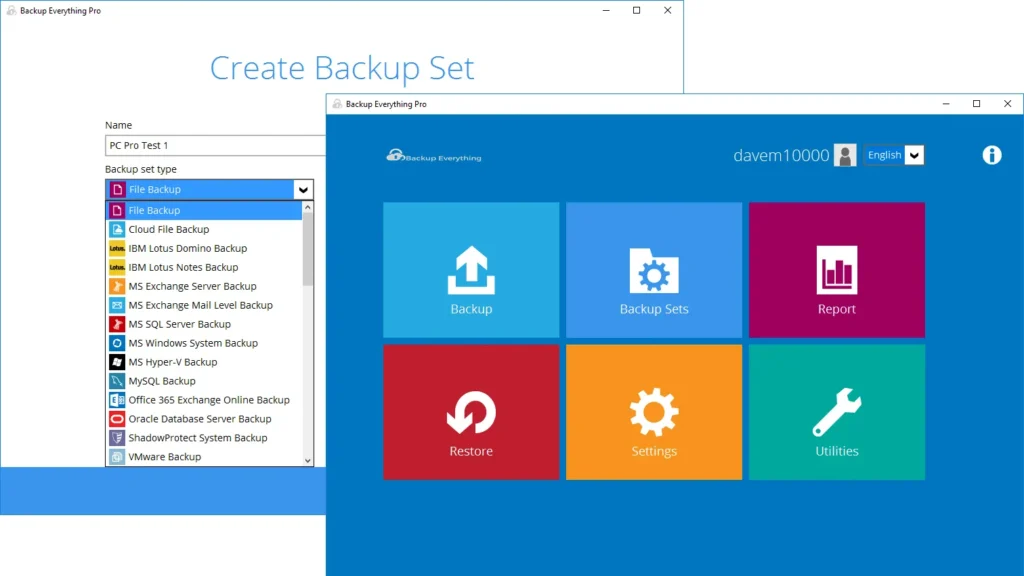The height and width of the screenshot is (576, 1024).
Task: Select MS Windows System Backup text
Action: [x=193, y=343]
